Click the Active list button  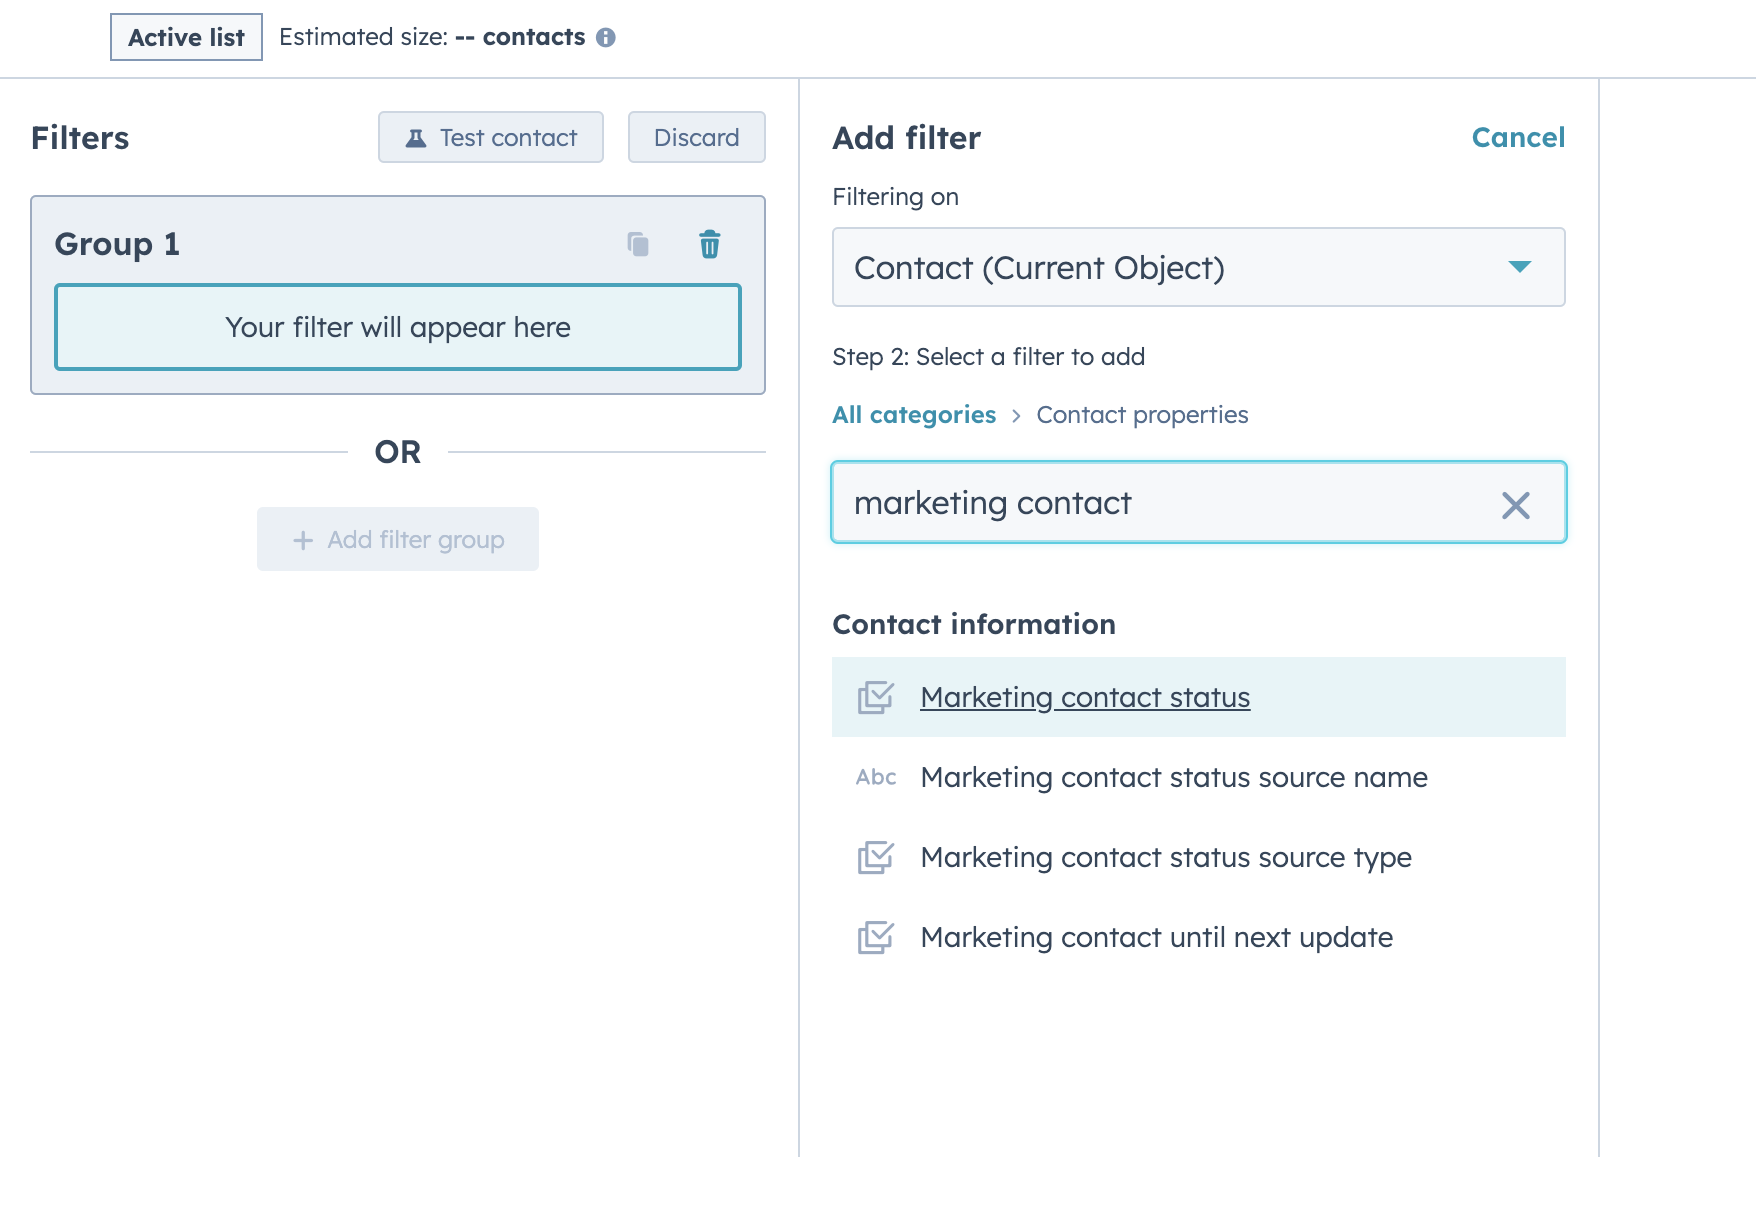185,37
